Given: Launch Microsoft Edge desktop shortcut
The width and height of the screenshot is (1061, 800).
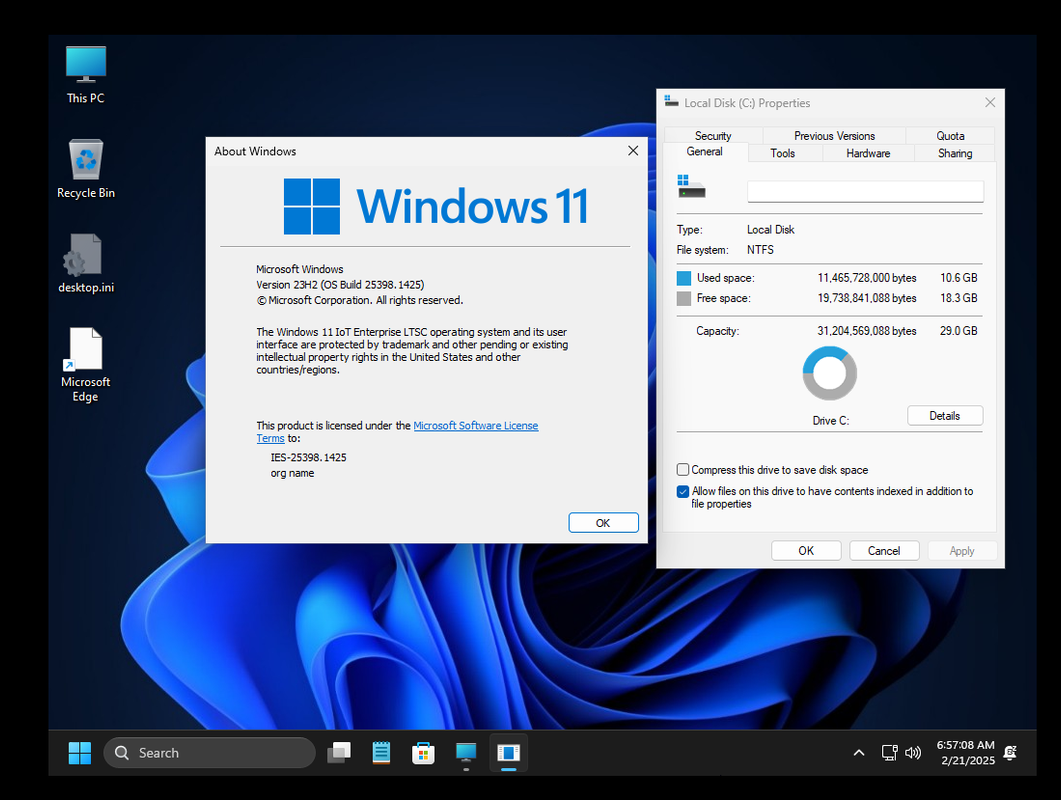Looking at the screenshot, I should (x=86, y=365).
